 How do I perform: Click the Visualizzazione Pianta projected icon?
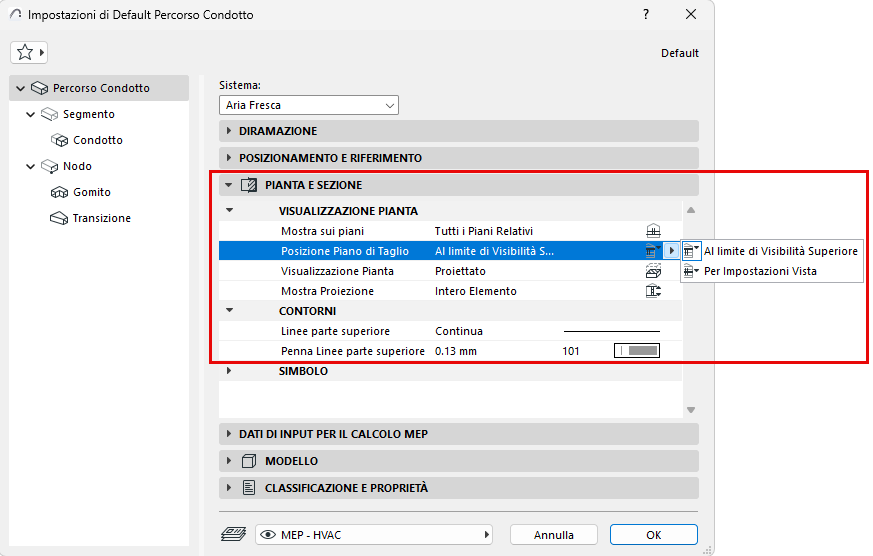click(653, 271)
